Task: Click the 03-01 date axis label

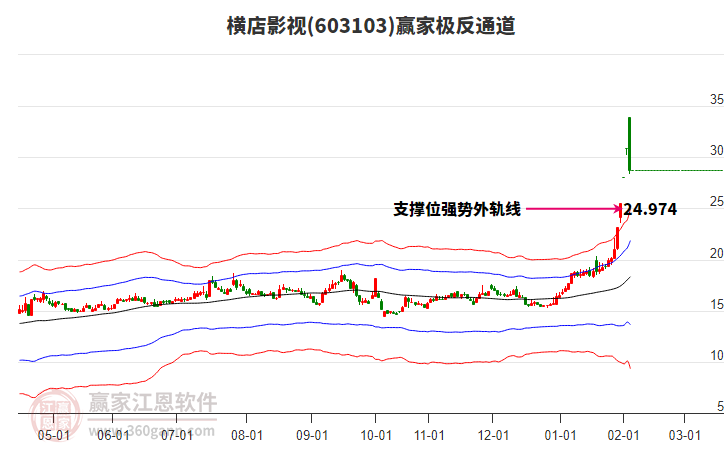Action: click(684, 436)
